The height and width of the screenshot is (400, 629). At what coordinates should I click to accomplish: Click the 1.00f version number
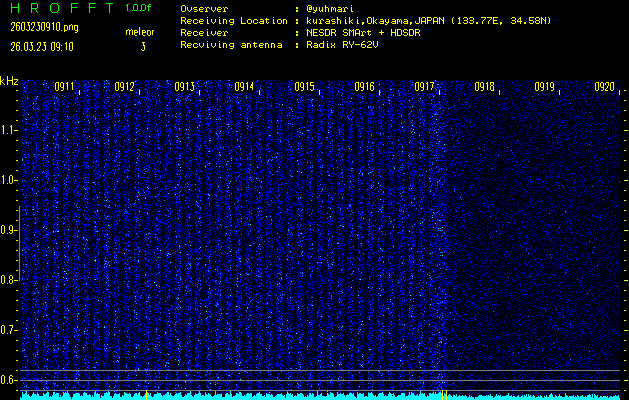click(140, 8)
